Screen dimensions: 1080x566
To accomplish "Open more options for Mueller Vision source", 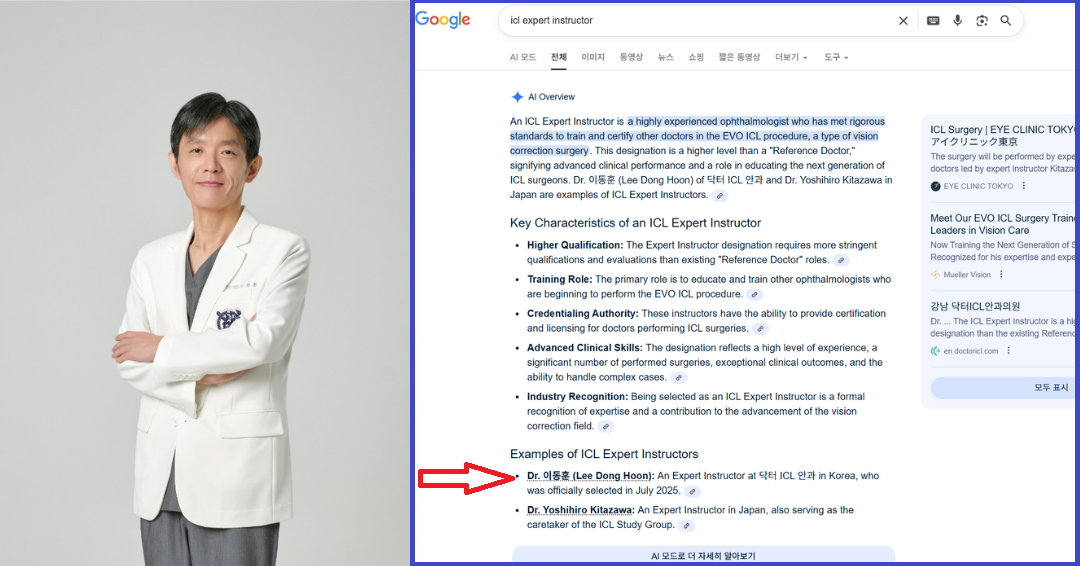I will click(x=1001, y=274).
